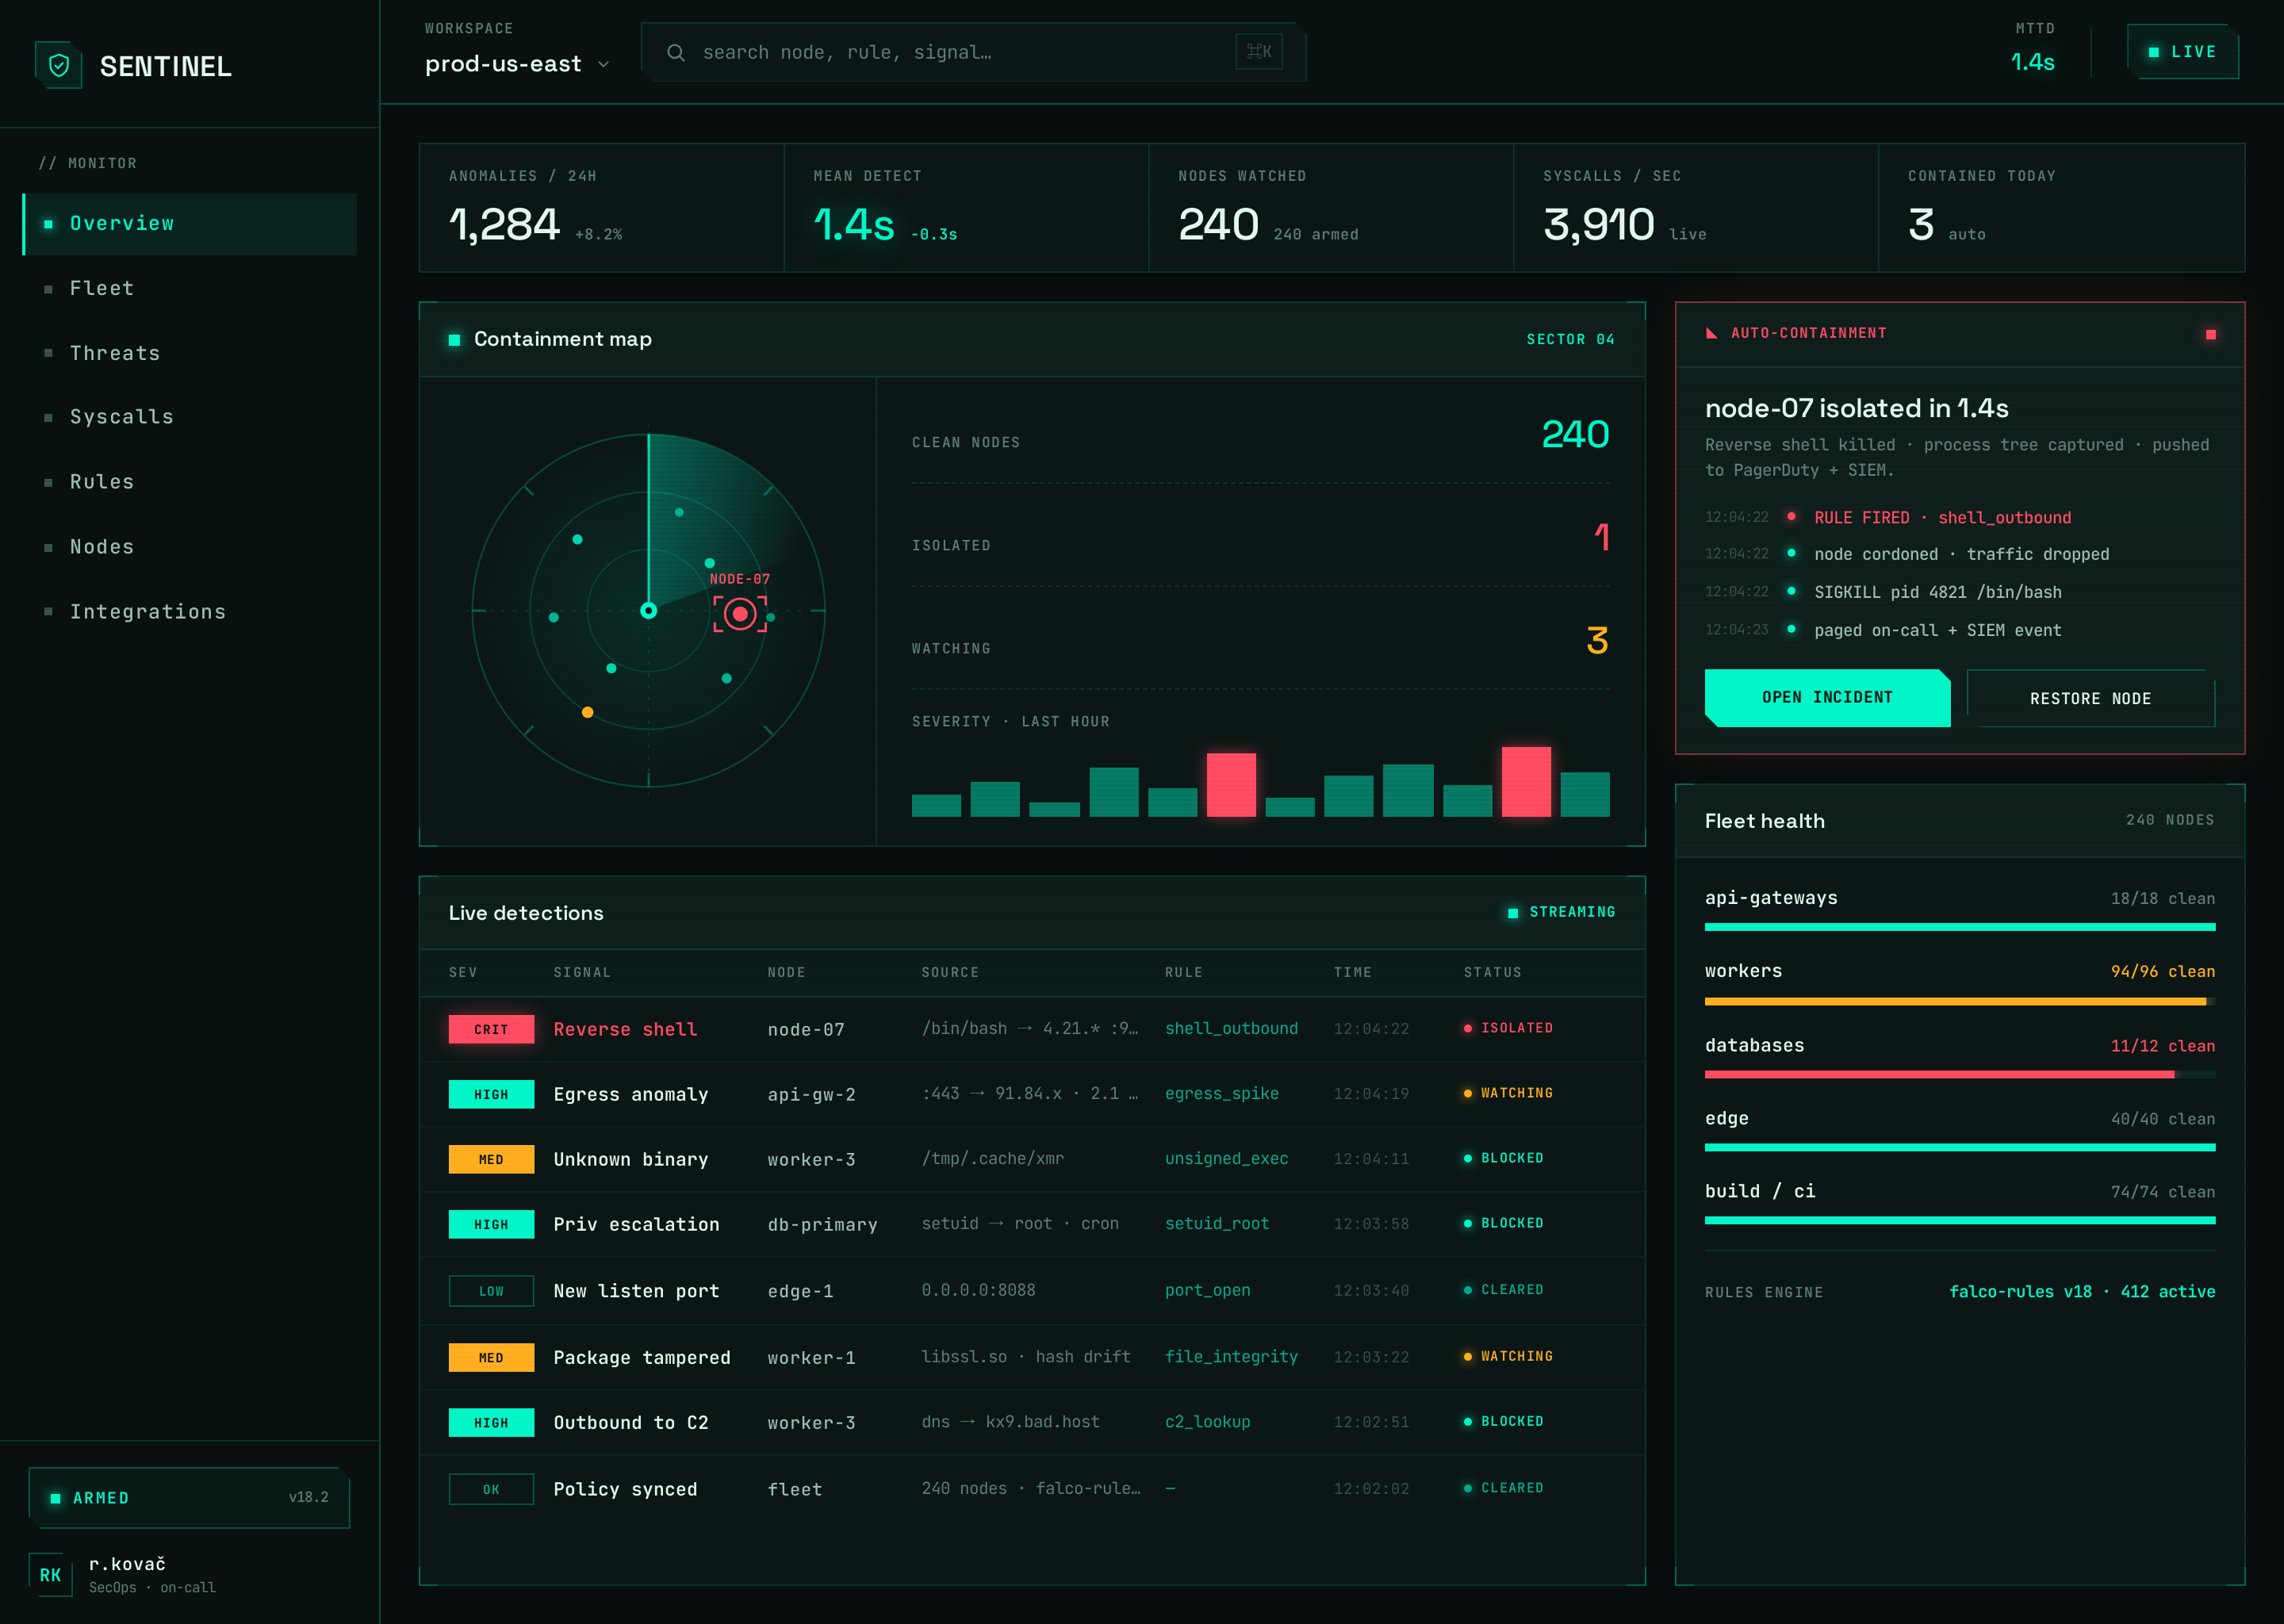Click the databases health progress bar
The width and height of the screenshot is (2284, 1624).
[x=1959, y=1075]
